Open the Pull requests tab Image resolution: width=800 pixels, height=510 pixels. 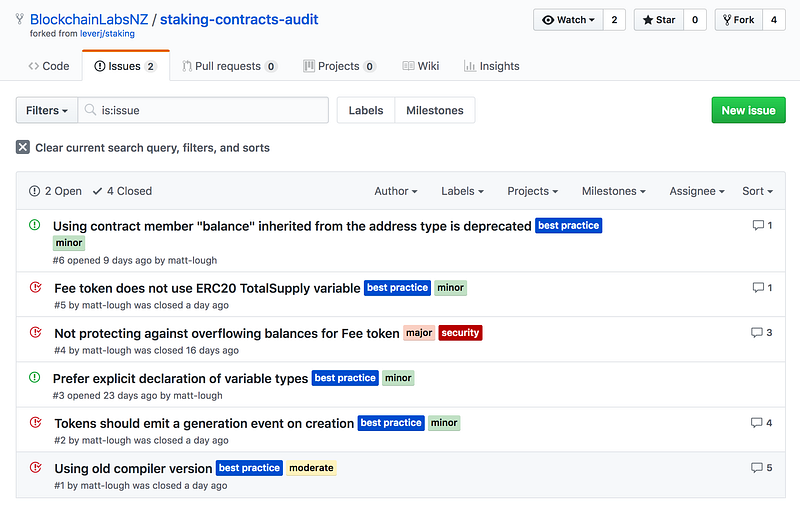[230, 66]
